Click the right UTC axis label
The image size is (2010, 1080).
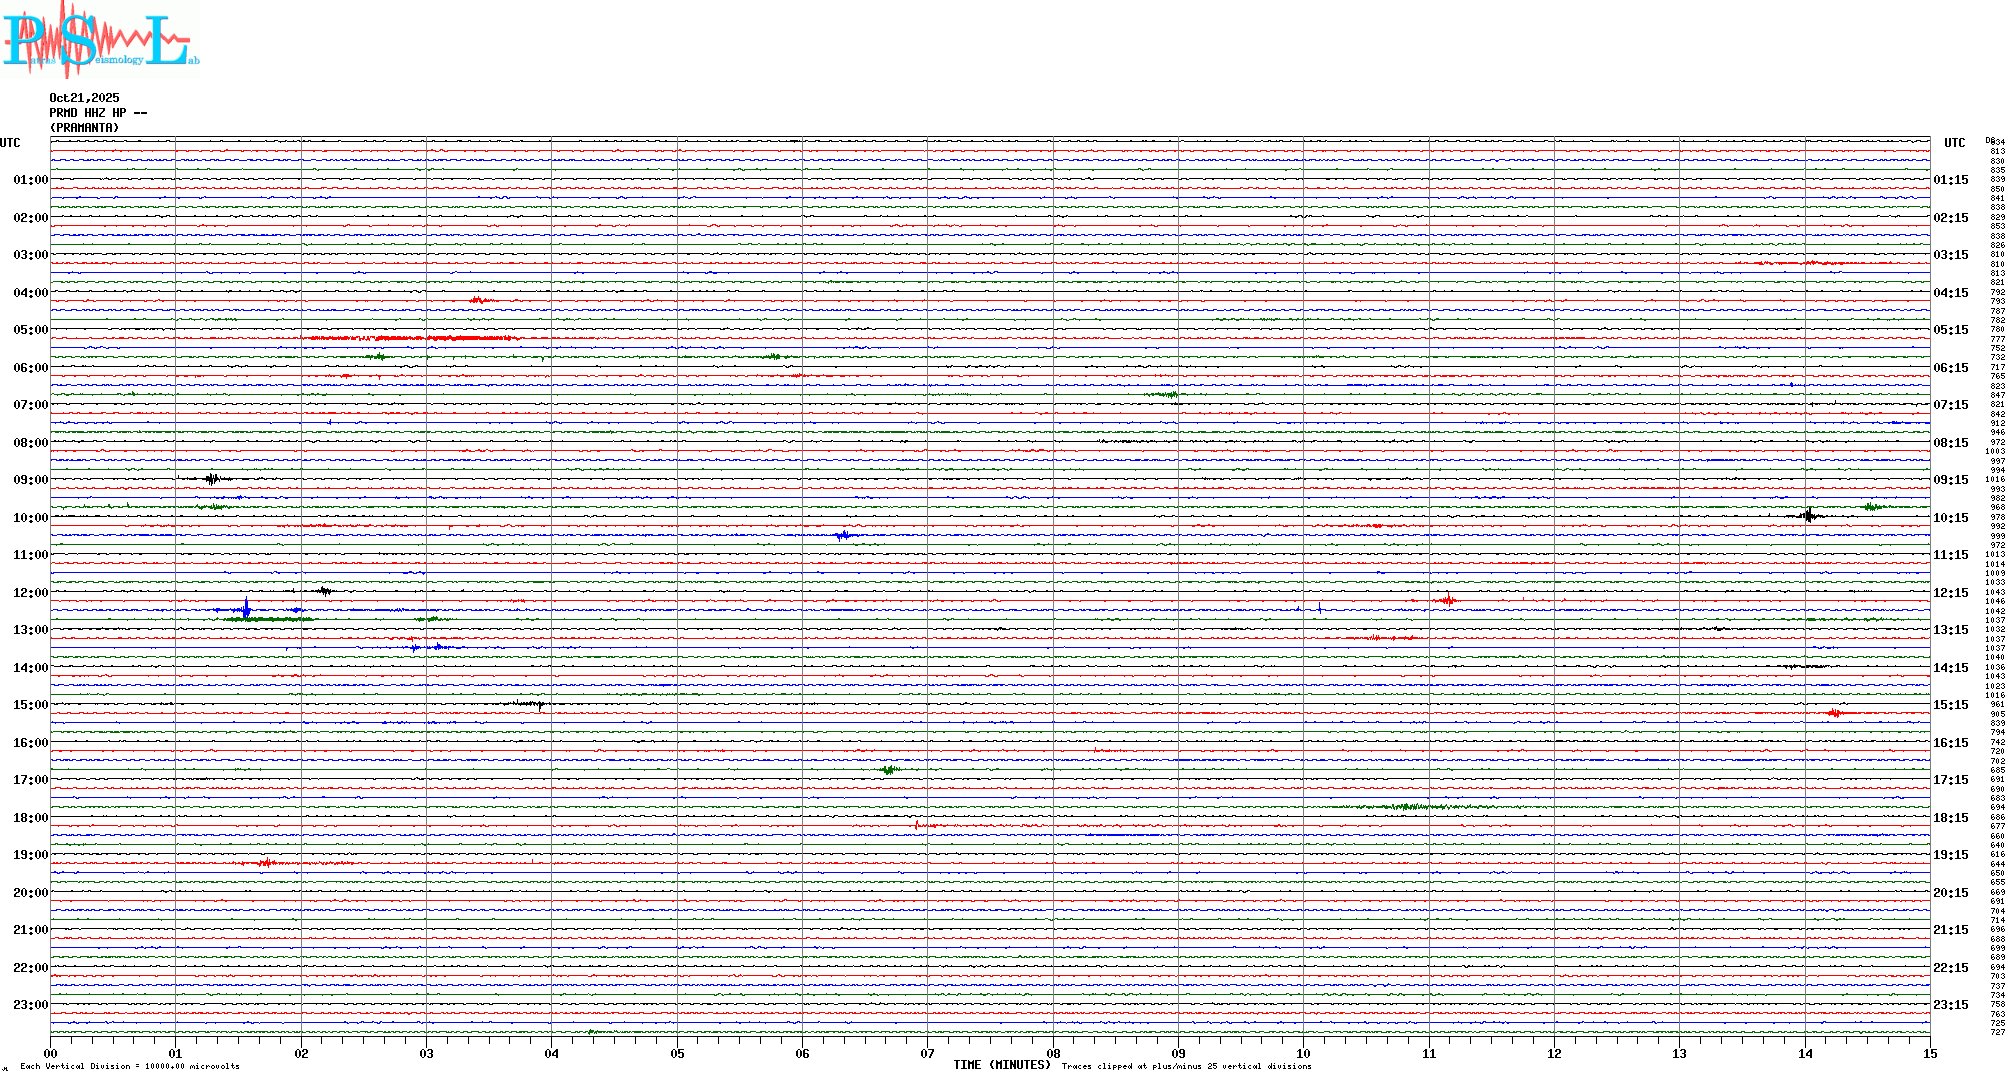point(1954,143)
